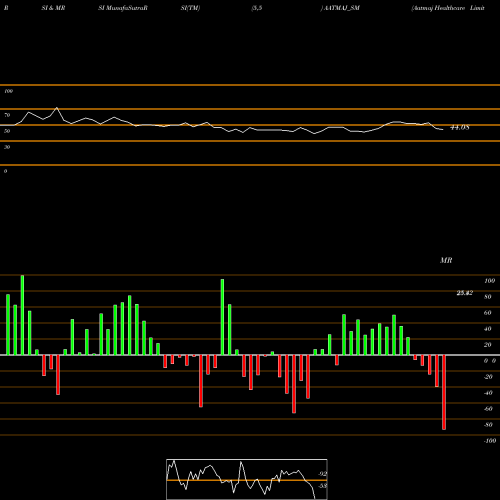
Task: Click the 'SI(TM)' header label
Action: coord(190,8)
